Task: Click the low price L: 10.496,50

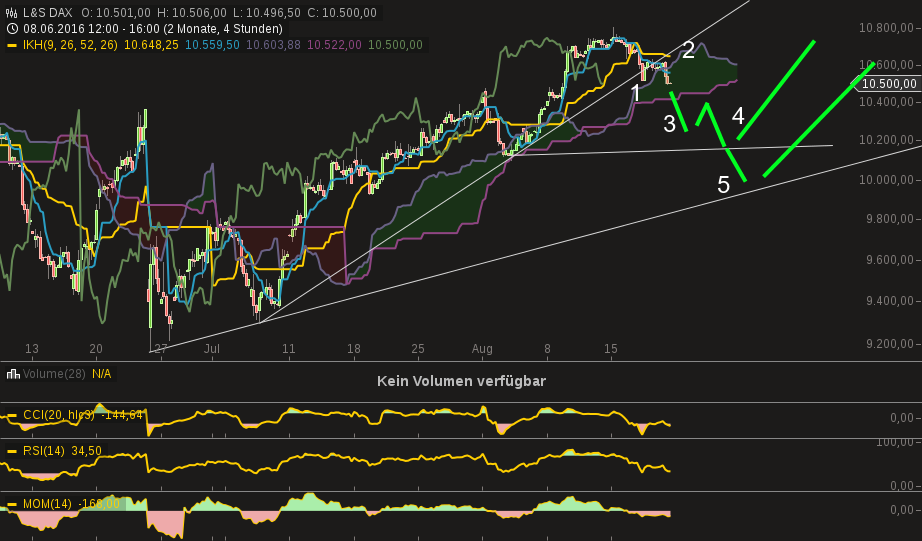Action: pos(266,12)
